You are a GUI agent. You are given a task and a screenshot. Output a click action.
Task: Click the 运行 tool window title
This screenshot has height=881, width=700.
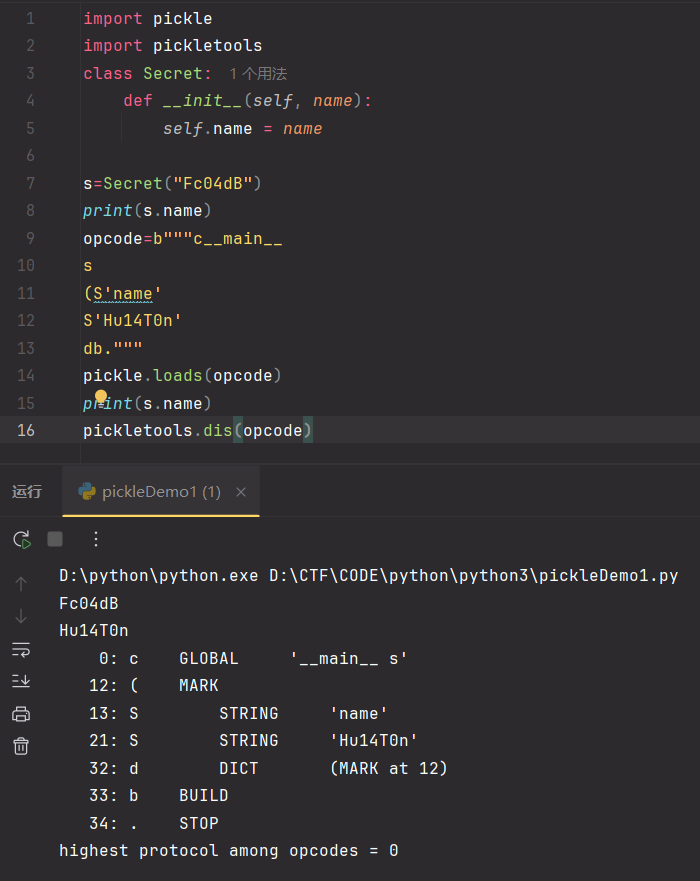pyautogui.click(x=27, y=492)
